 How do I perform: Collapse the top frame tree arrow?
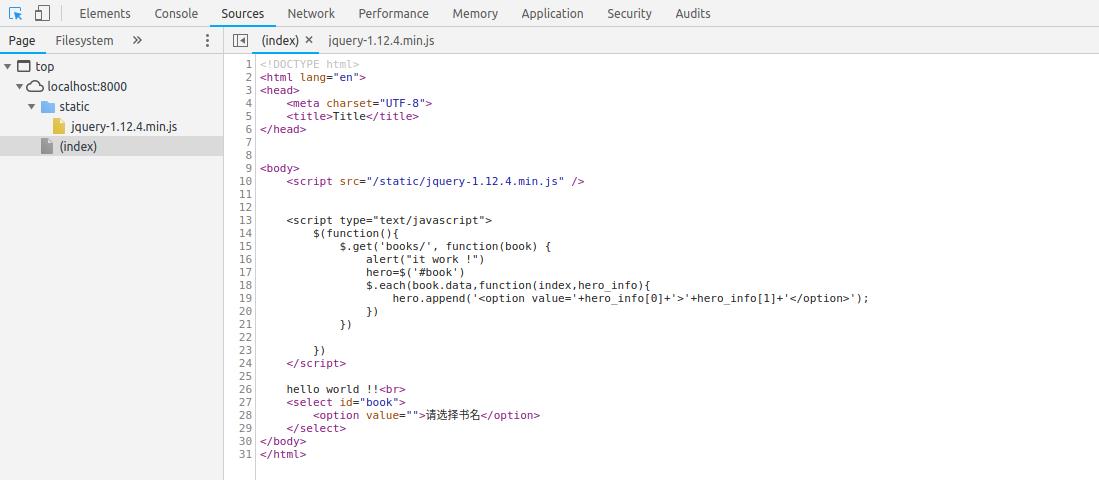point(7,67)
